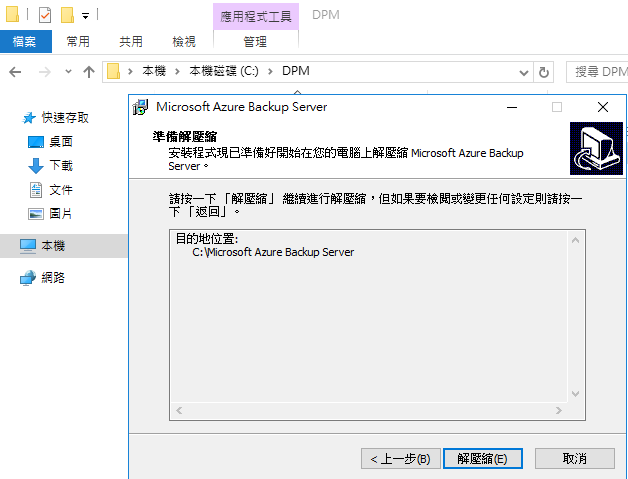Switch to the 管理 ribbon tab
628x479 pixels.
[256, 41]
